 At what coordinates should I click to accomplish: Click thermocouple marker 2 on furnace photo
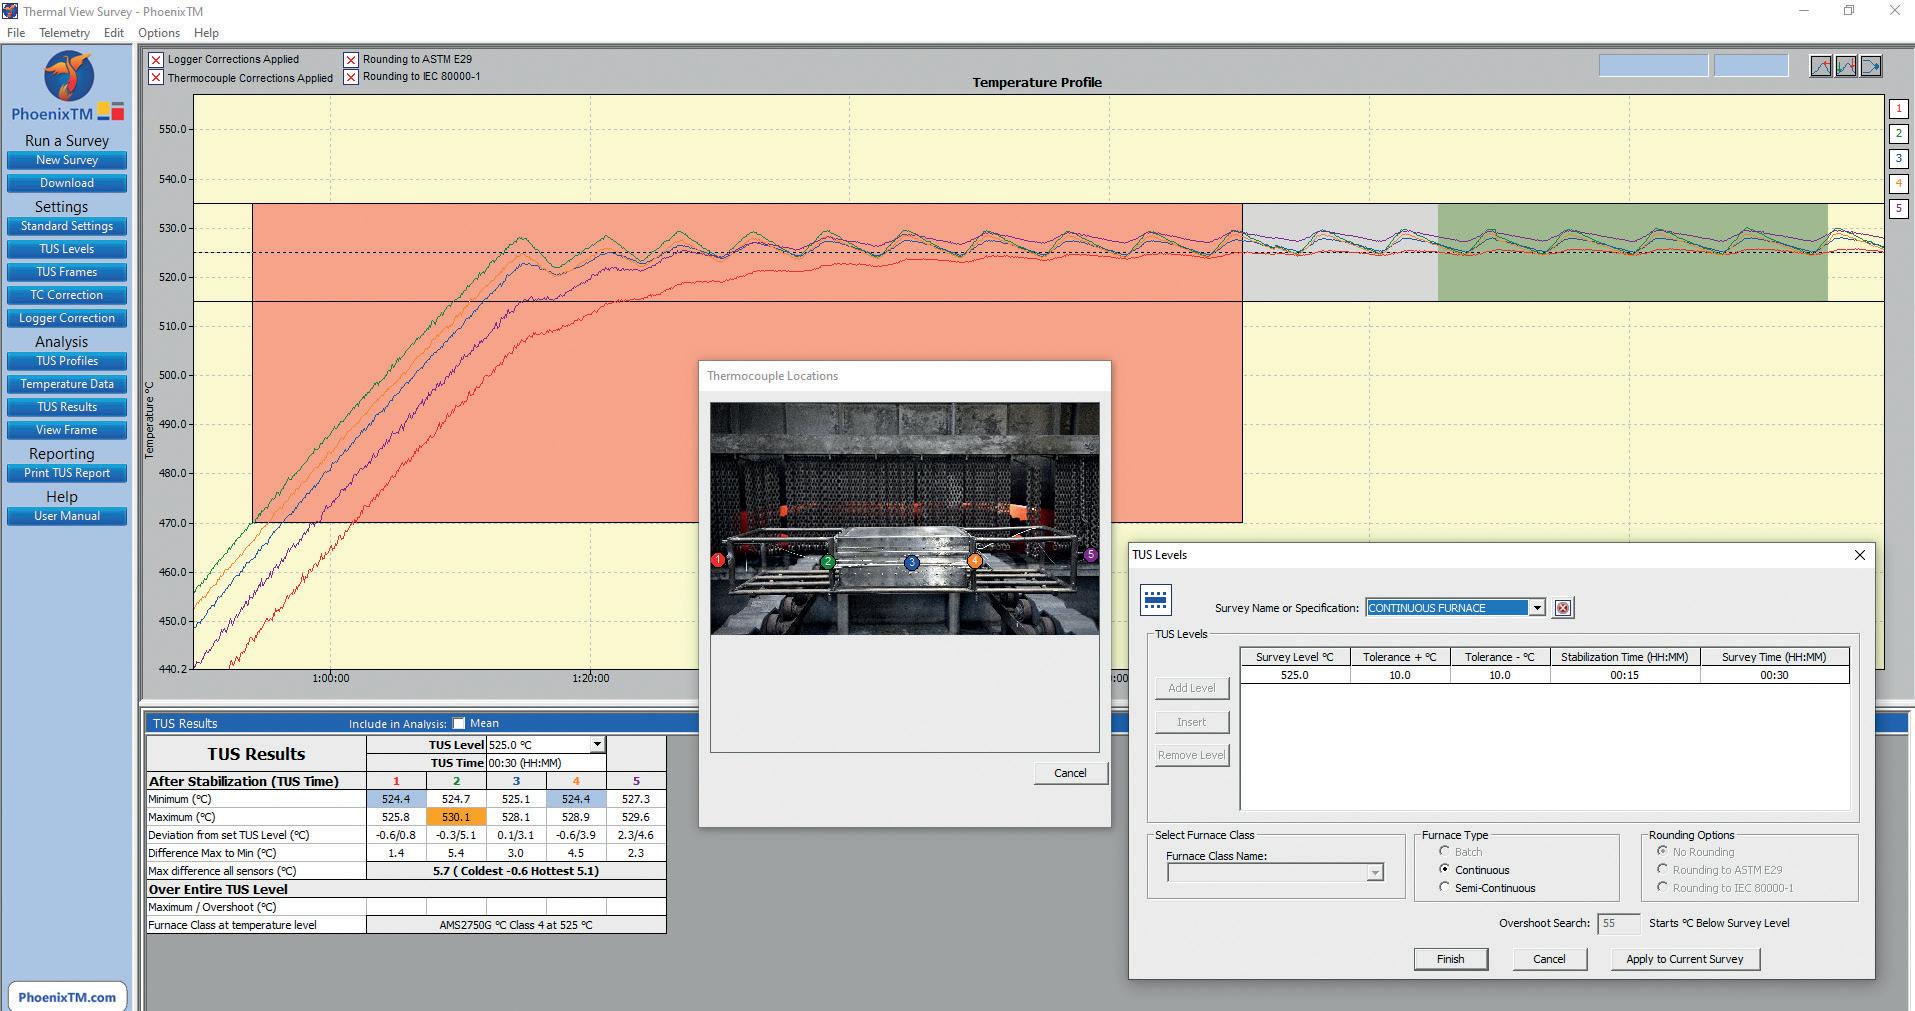coord(827,562)
